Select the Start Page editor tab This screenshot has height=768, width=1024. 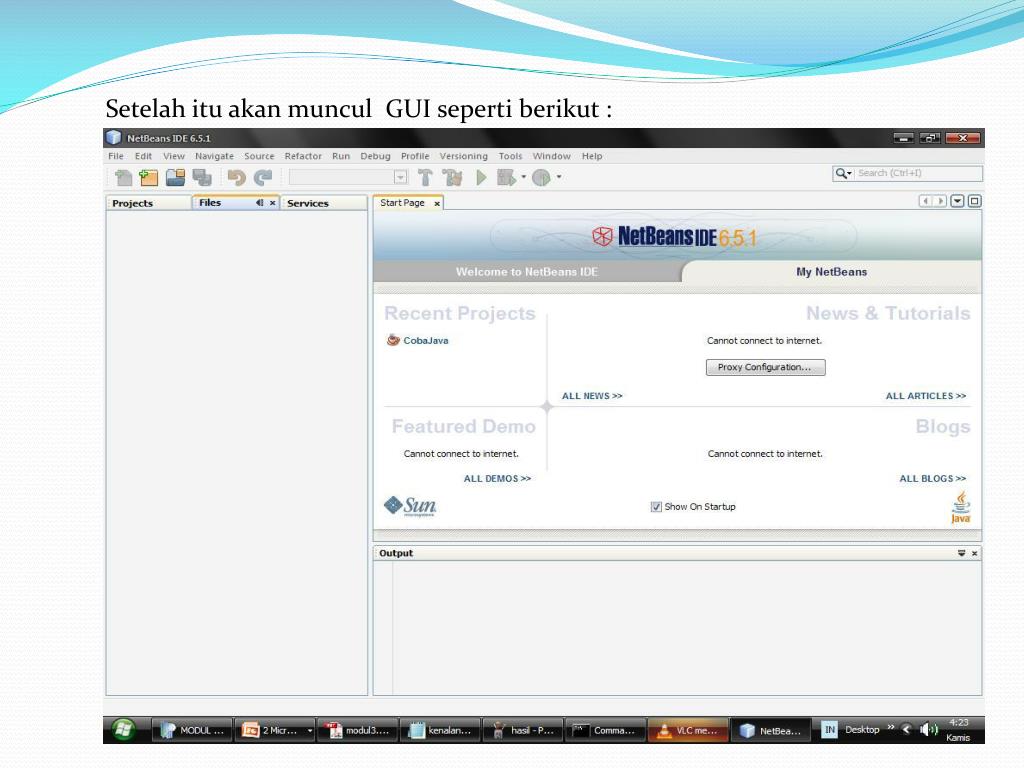[x=402, y=202]
